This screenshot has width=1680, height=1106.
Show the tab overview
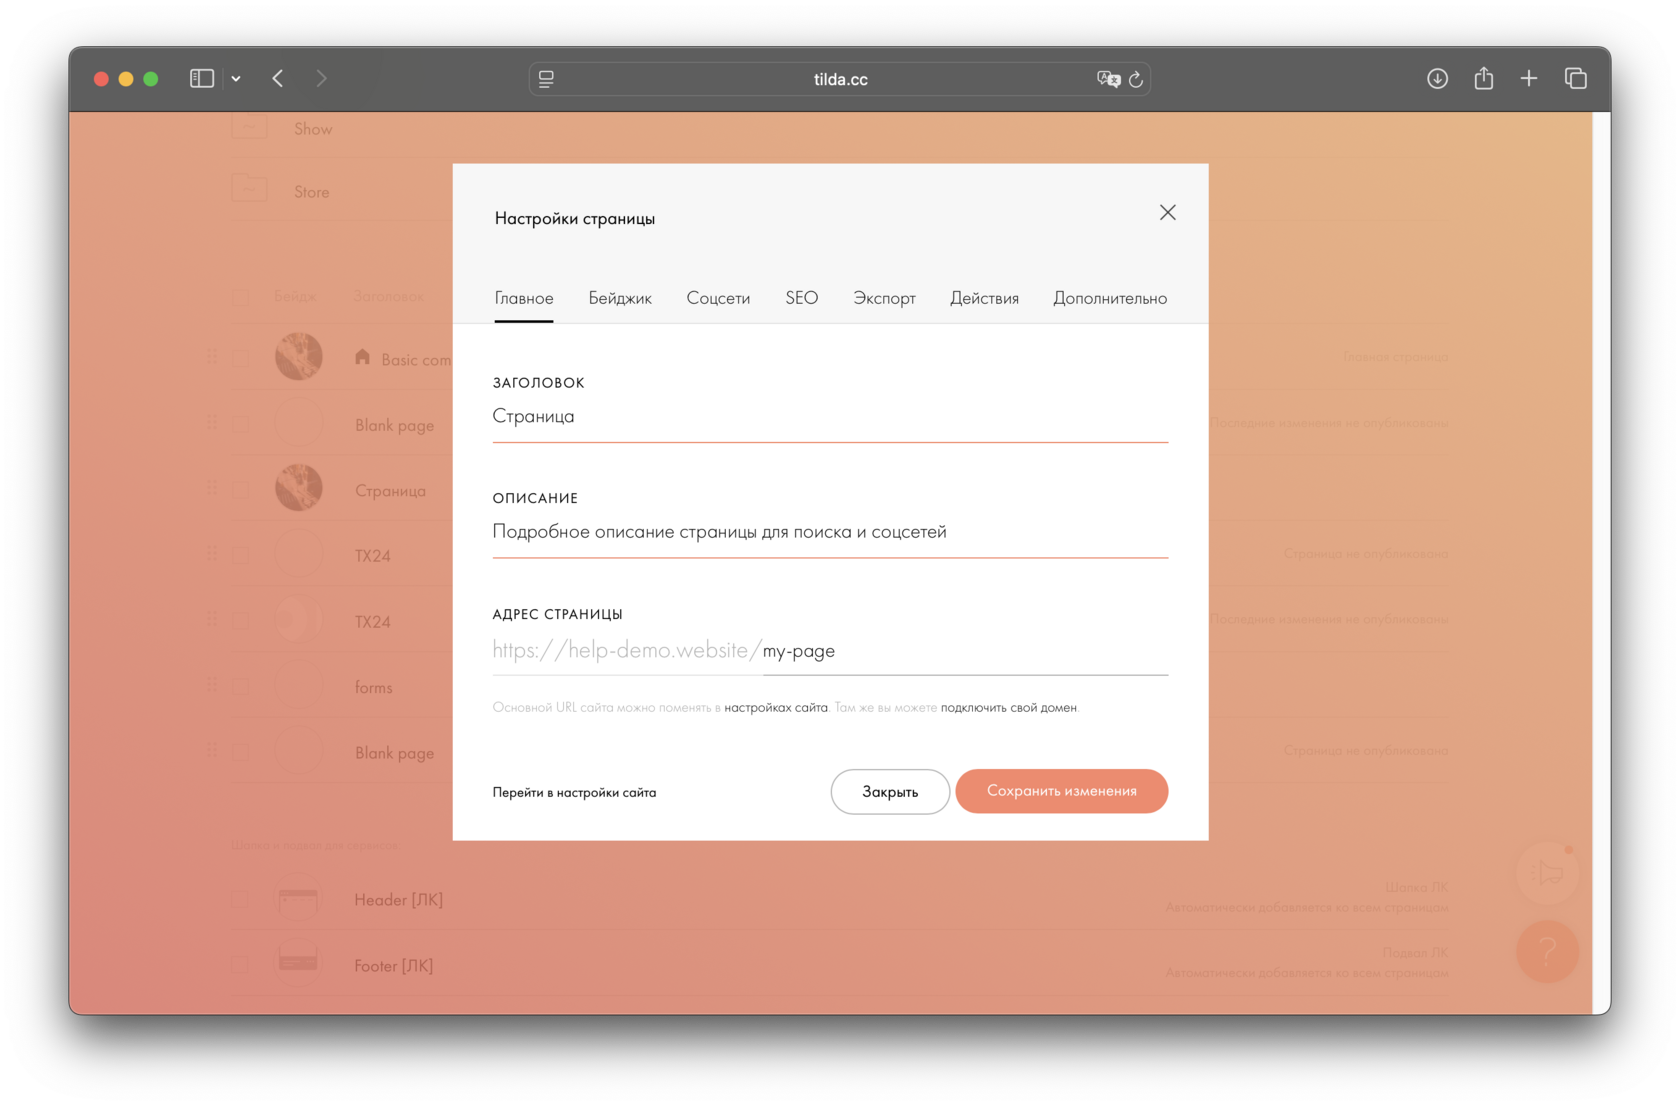coord(1575,78)
